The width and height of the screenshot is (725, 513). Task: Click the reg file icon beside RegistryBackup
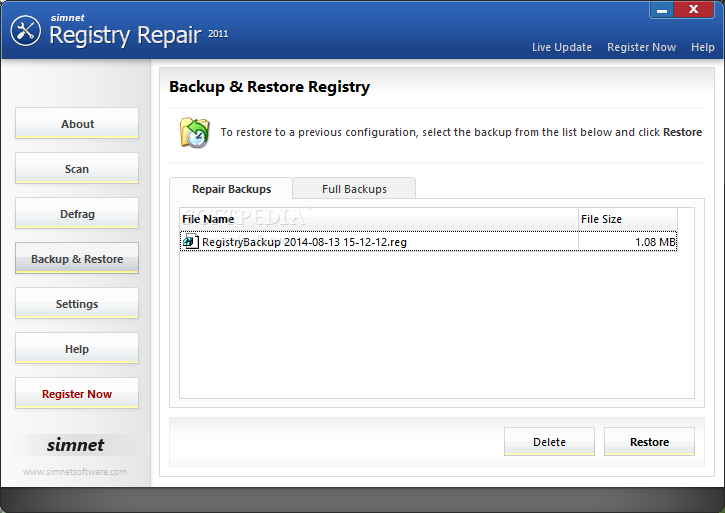190,241
